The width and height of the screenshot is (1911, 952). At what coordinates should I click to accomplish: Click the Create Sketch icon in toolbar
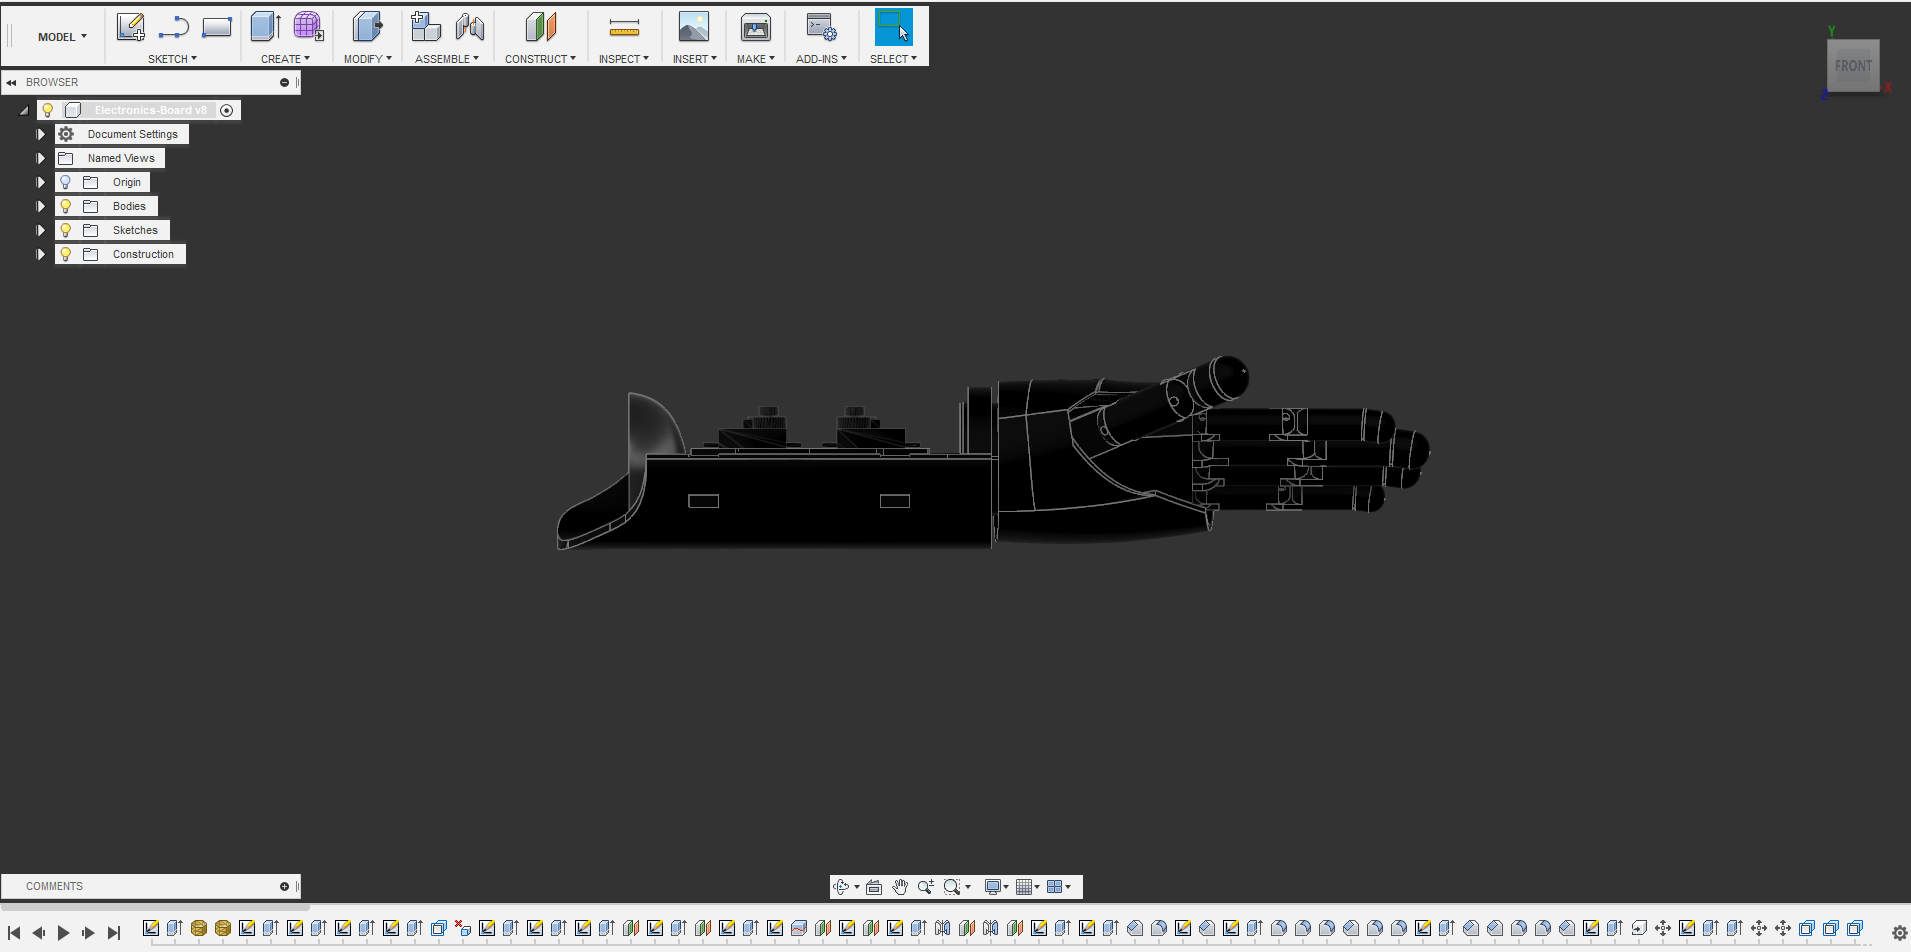pyautogui.click(x=130, y=27)
